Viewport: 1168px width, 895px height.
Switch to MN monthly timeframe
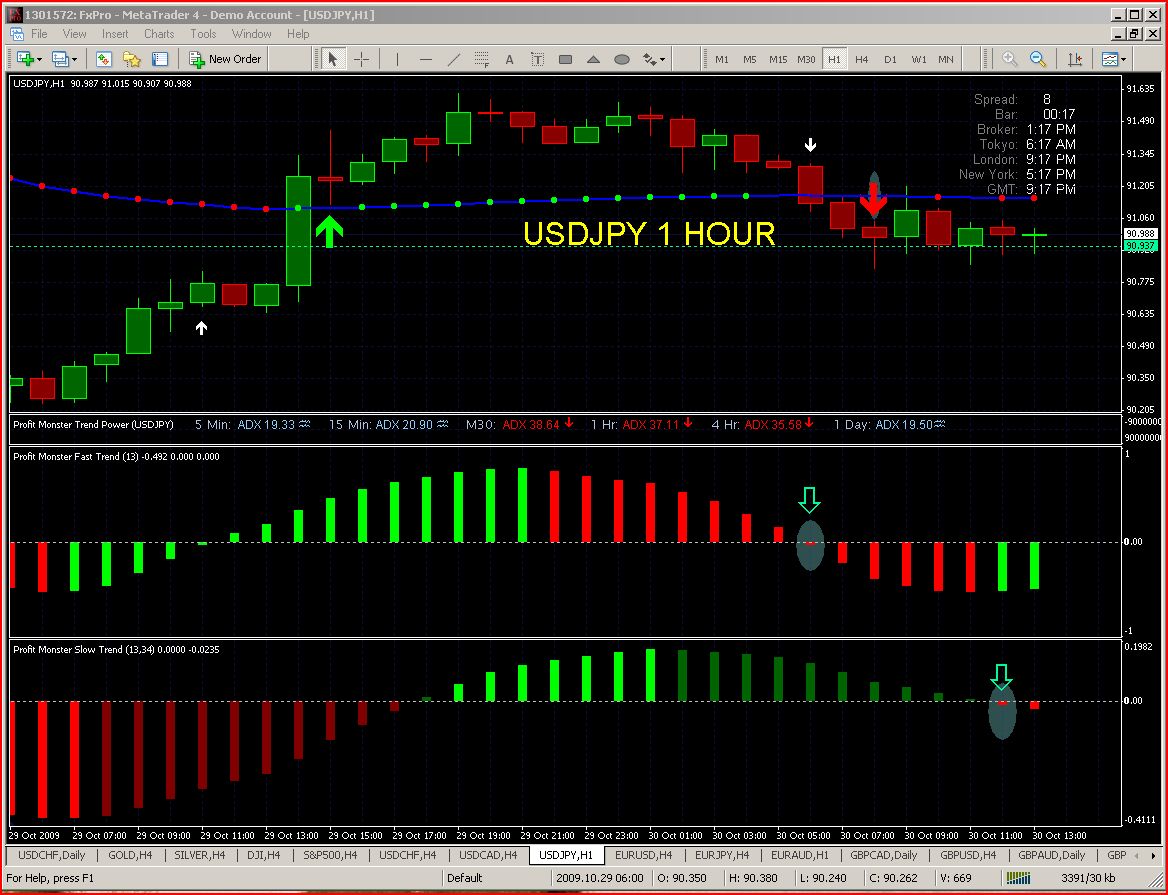pyautogui.click(x=946, y=59)
